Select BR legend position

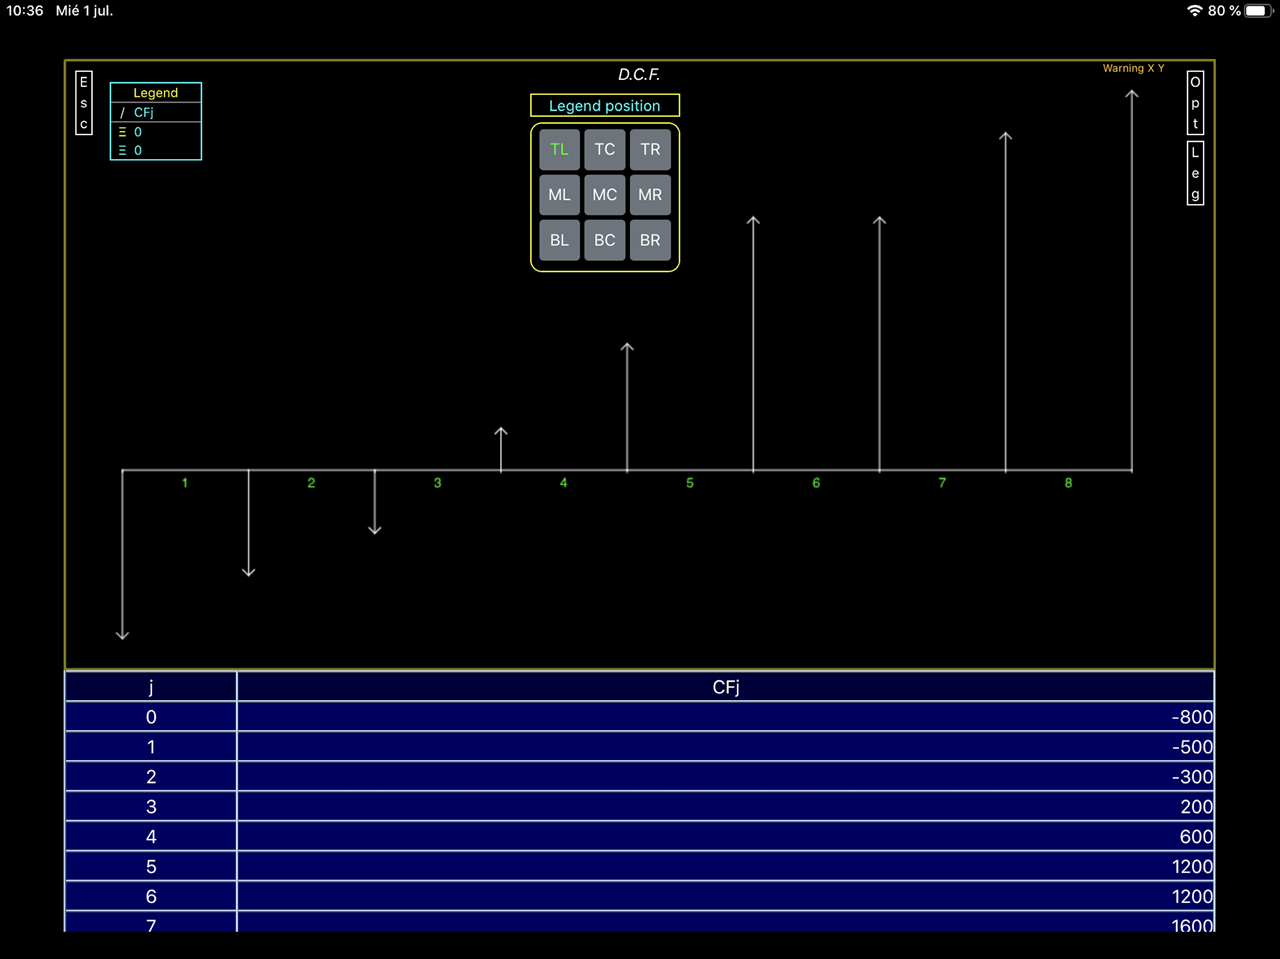coord(650,240)
